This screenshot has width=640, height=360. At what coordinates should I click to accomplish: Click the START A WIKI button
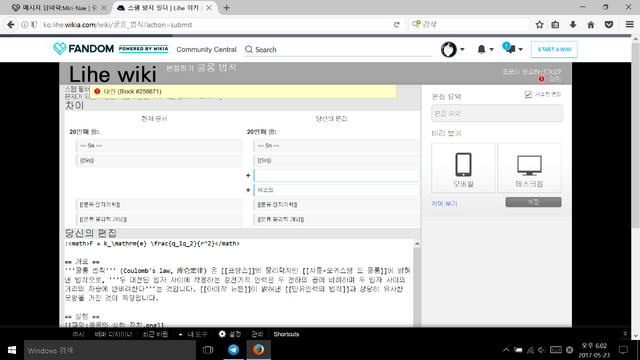coord(554,49)
